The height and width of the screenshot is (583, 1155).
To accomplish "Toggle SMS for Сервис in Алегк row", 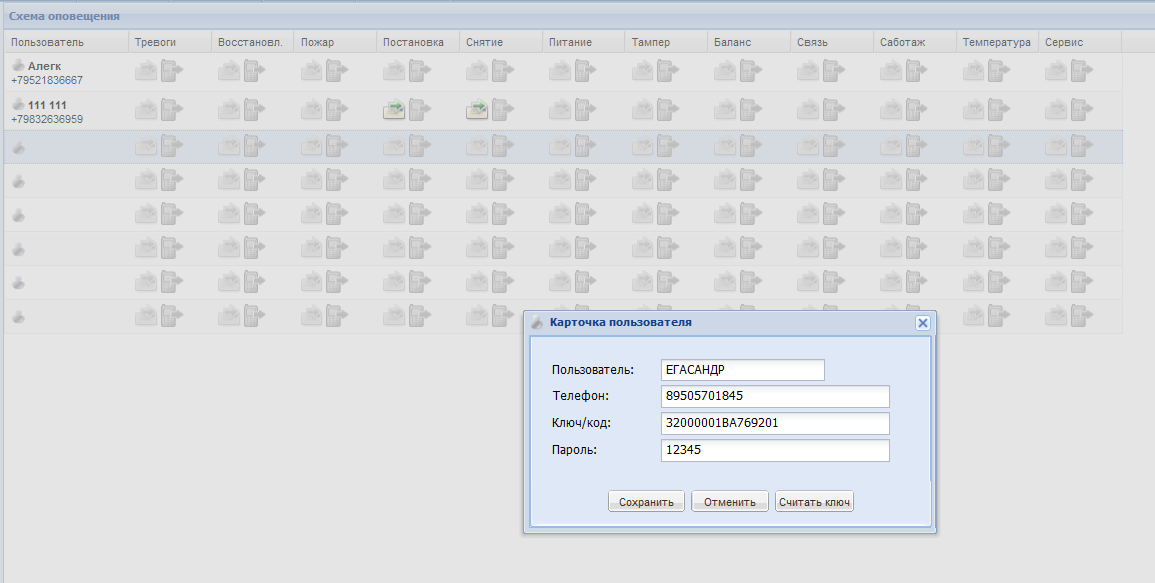I will pyautogui.click(x=1056, y=71).
